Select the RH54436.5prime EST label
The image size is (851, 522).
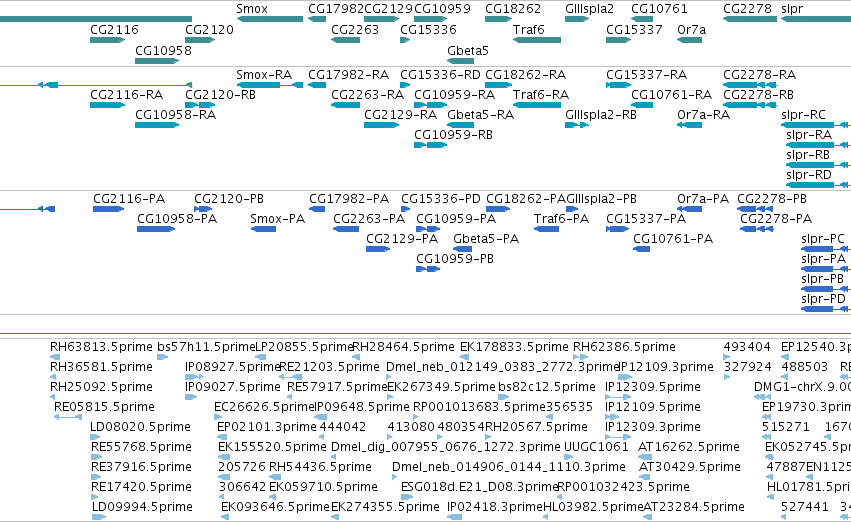pos(320,467)
